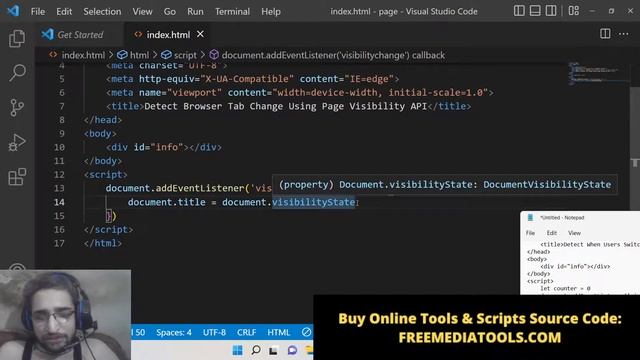Screen dimensions: 640x360
Task: Open the View menu
Action: pyautogui.click(x=142, y=11)
